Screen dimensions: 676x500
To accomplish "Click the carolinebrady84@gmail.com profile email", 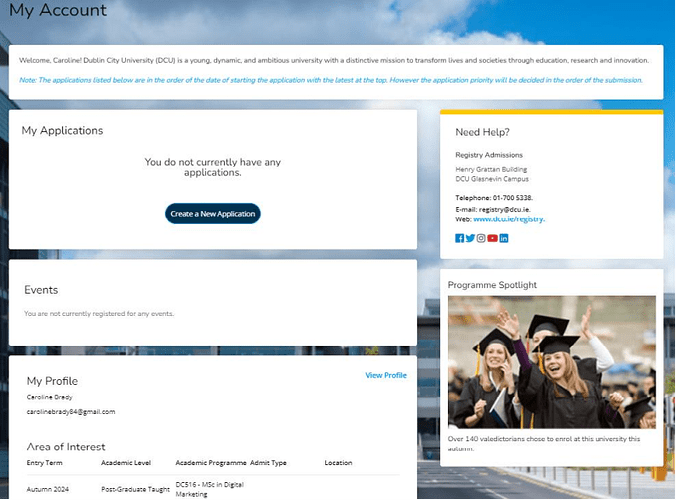I will [x=70, y=411].
